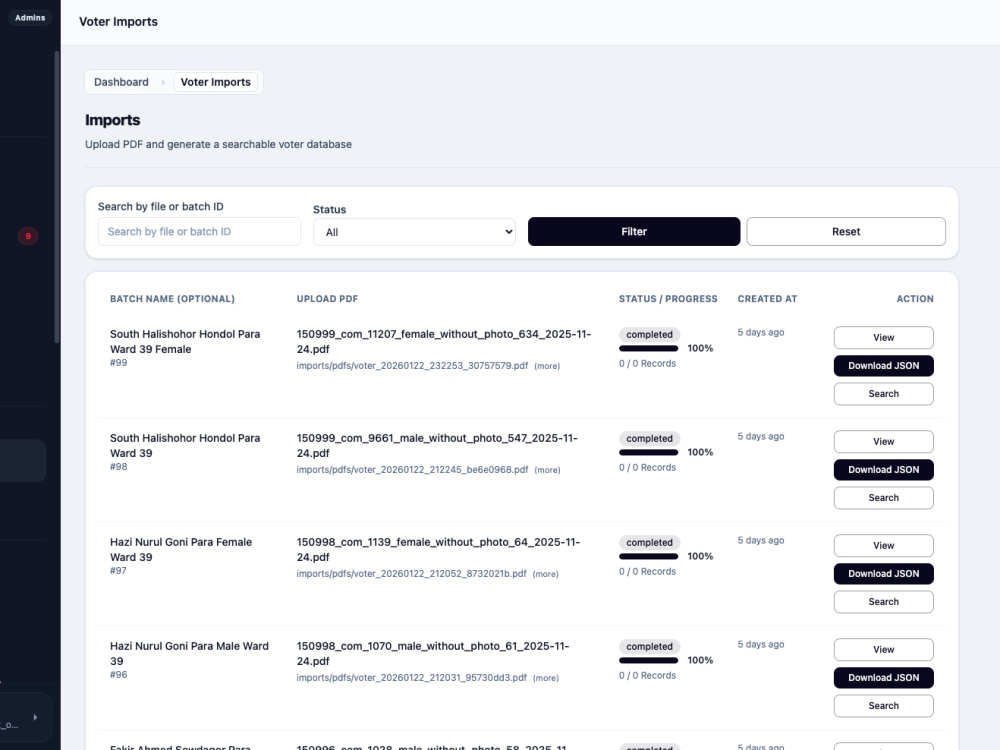The image size is (1000, 750).
Task: Open the Dashboard breadcrumb link
Action: 121,82
